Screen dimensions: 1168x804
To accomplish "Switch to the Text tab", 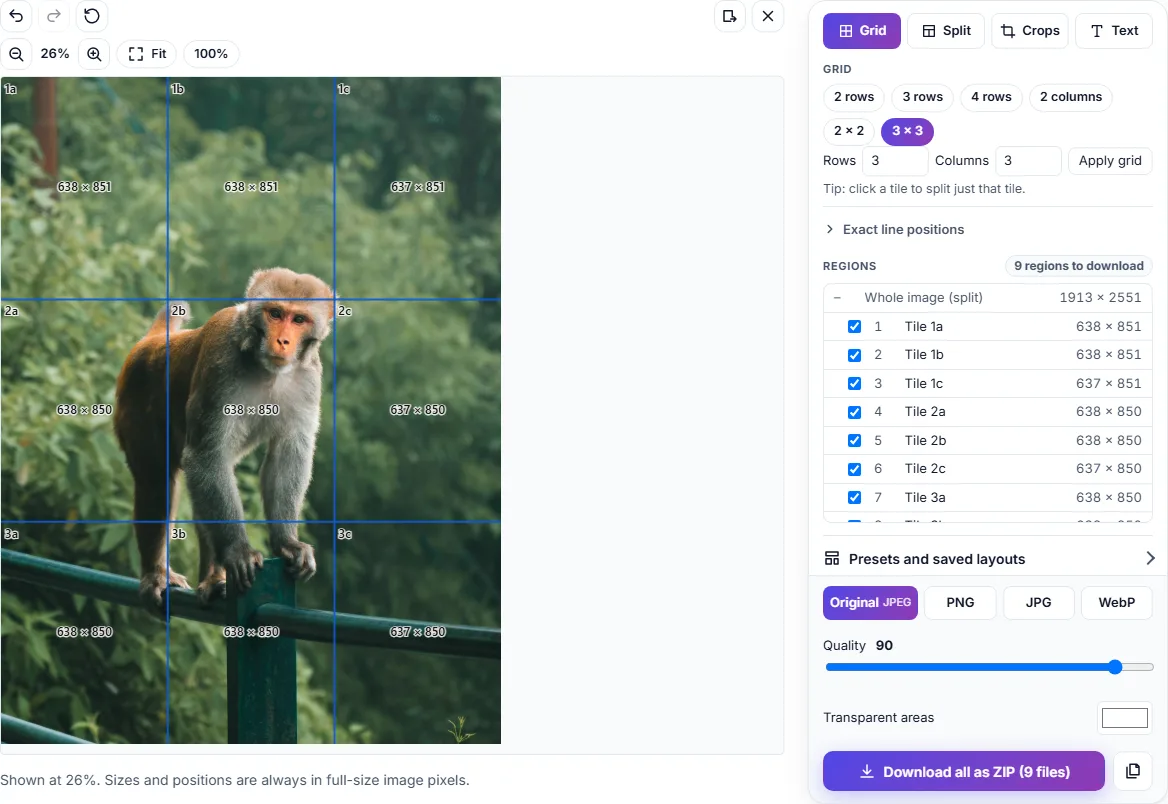I will [1114, 31].
